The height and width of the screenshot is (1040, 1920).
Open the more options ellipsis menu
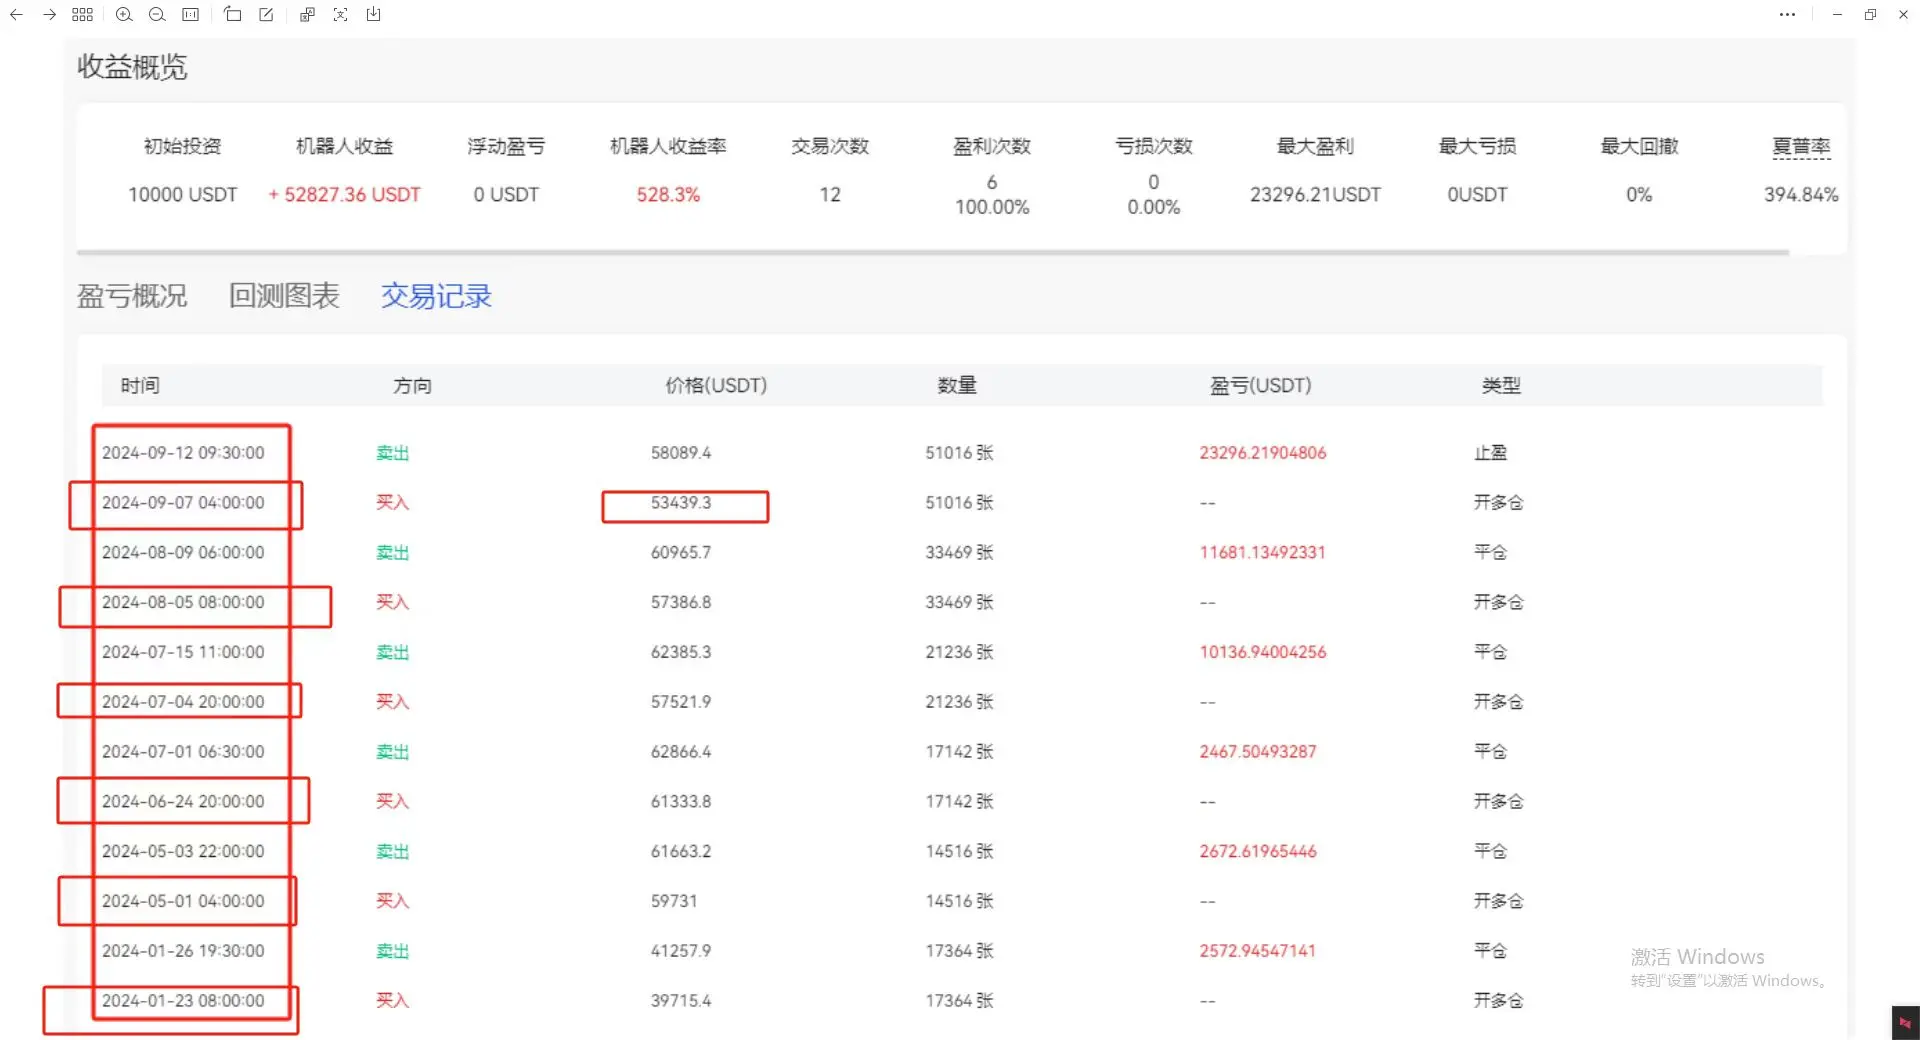pyautogui.click(x=1787, y=15)
